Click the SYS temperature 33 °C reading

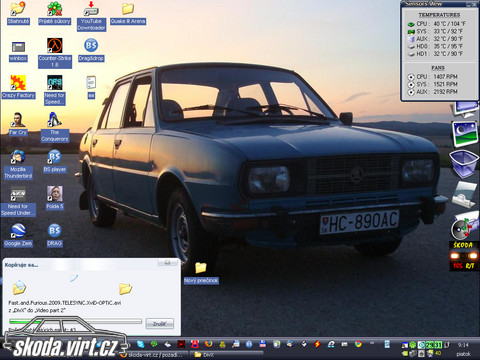click(x=448, y=31)
